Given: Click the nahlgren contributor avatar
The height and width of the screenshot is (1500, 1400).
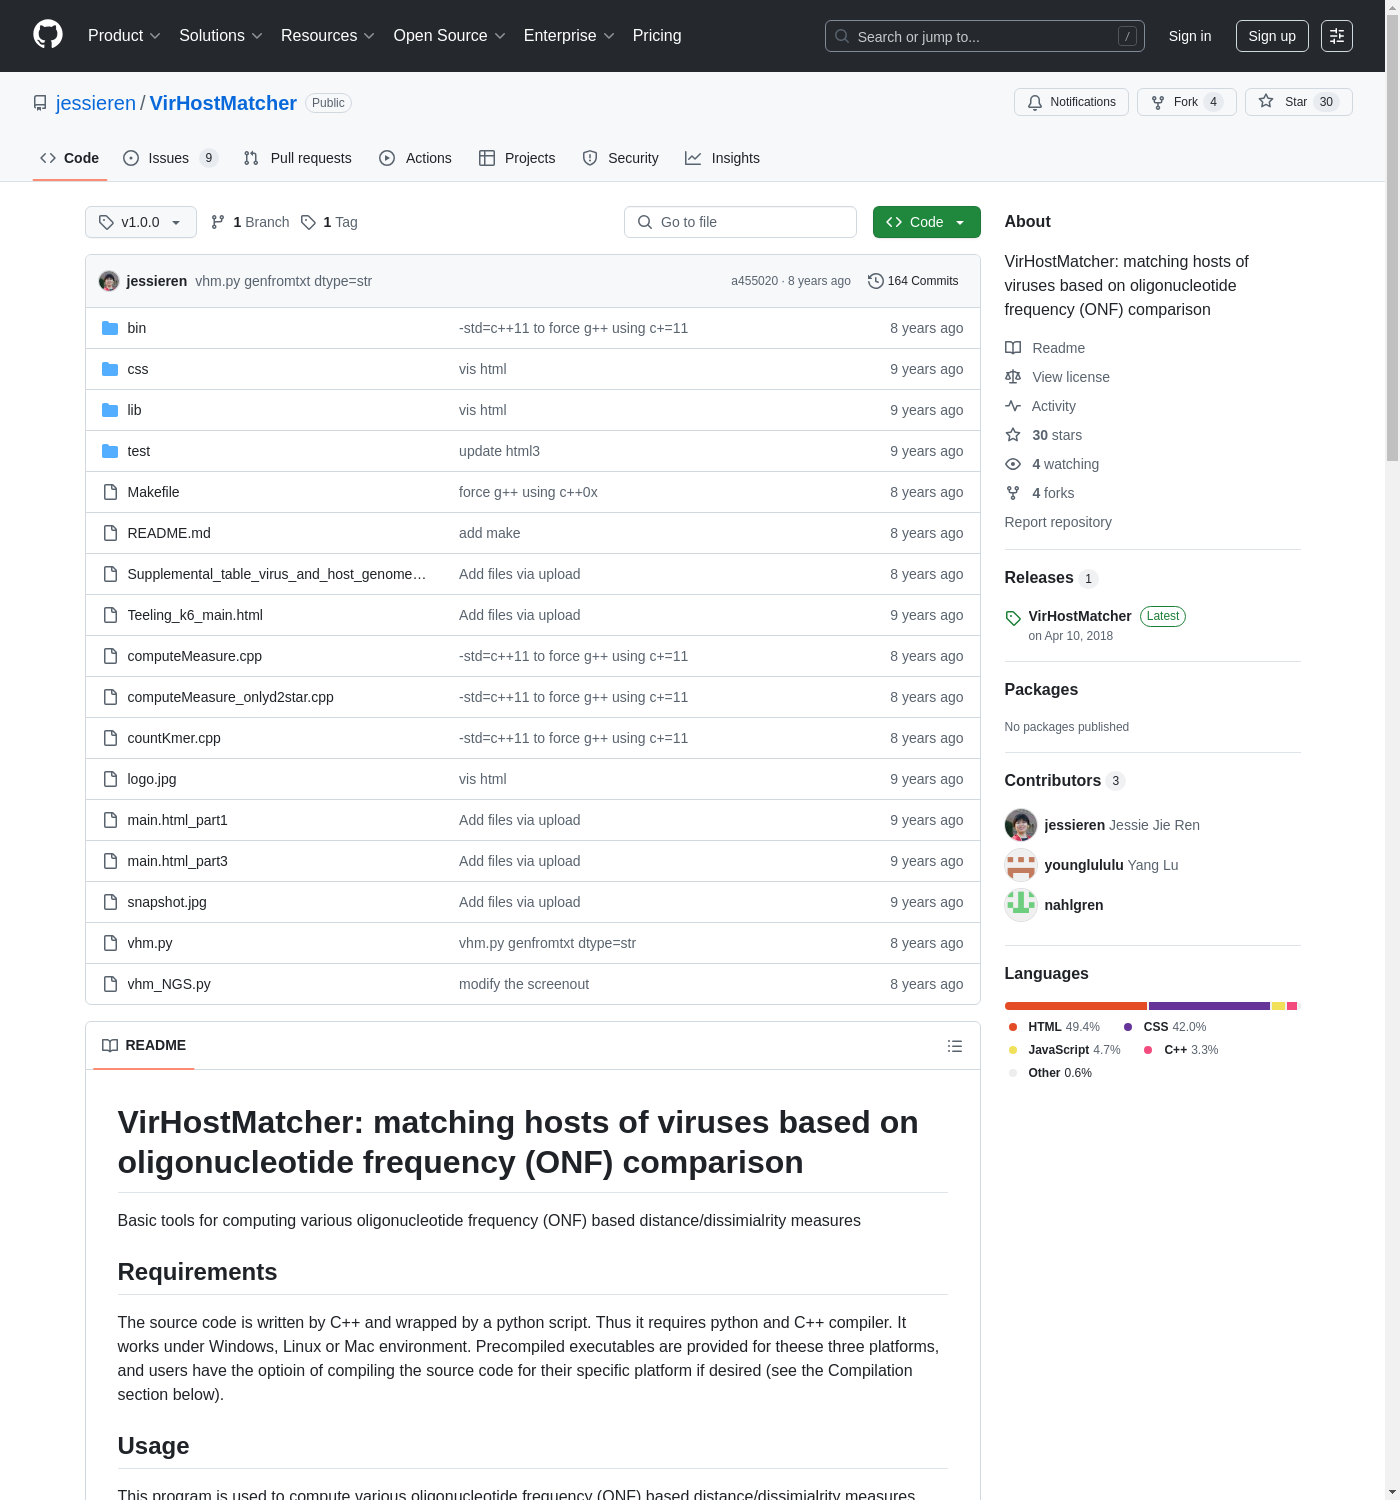Looking at the screenshot, I should 1020,905.
